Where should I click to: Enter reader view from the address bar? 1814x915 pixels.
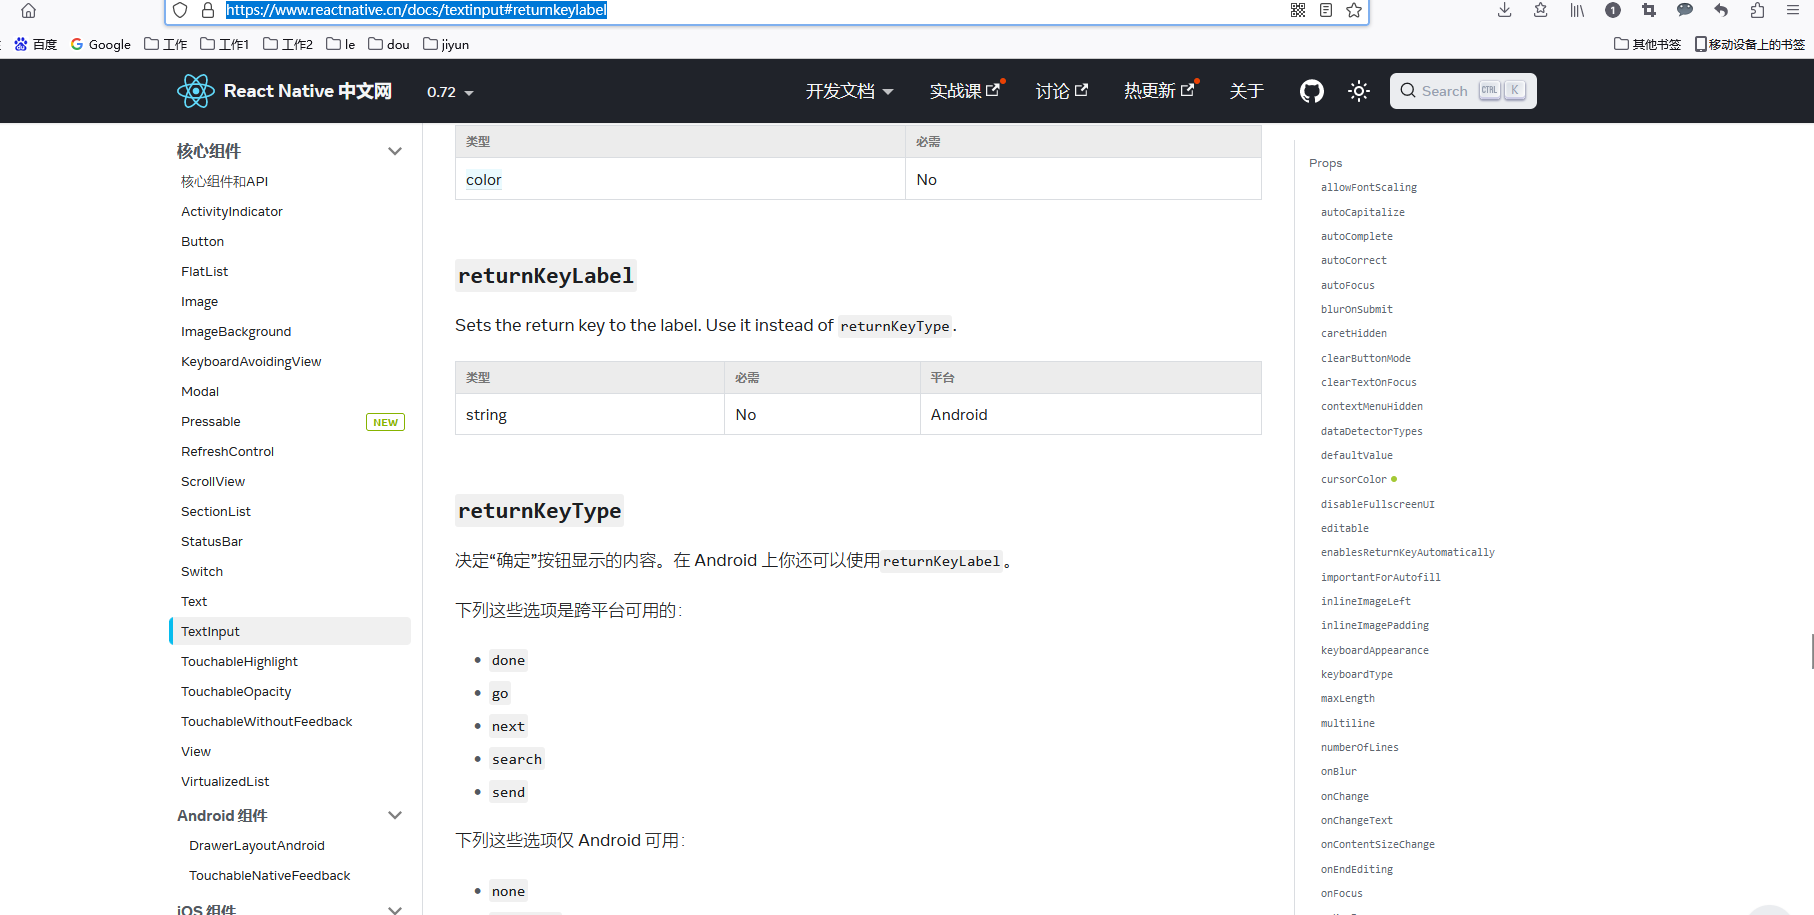point(1325,10)
